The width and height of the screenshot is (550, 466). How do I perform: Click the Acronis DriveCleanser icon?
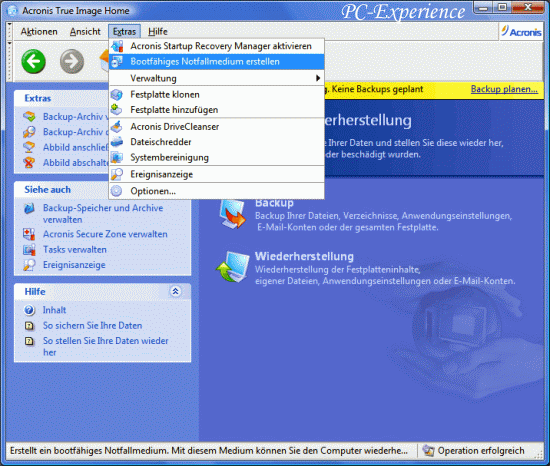tap(116, 127)
